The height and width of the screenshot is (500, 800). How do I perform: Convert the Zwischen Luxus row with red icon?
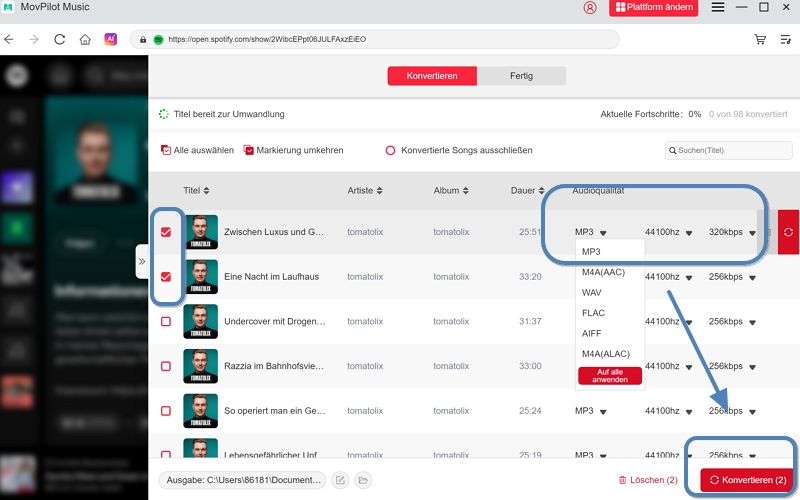coord(788,232)
